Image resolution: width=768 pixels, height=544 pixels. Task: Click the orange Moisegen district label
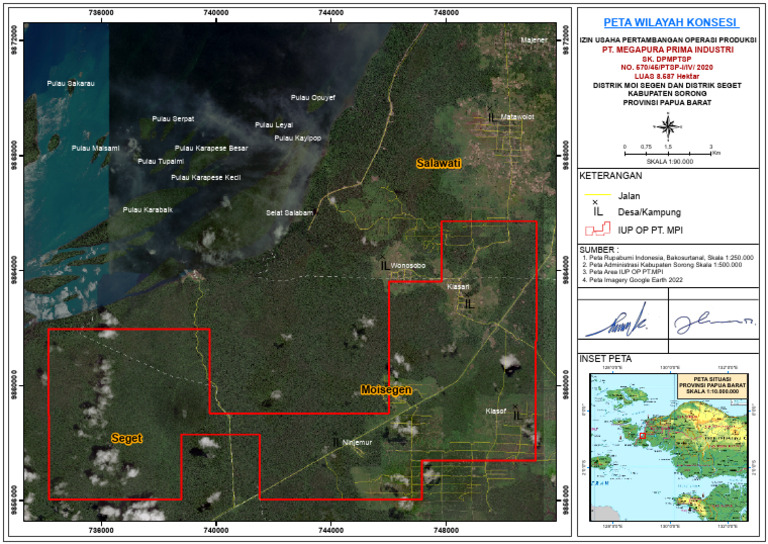tap(386, 390)
